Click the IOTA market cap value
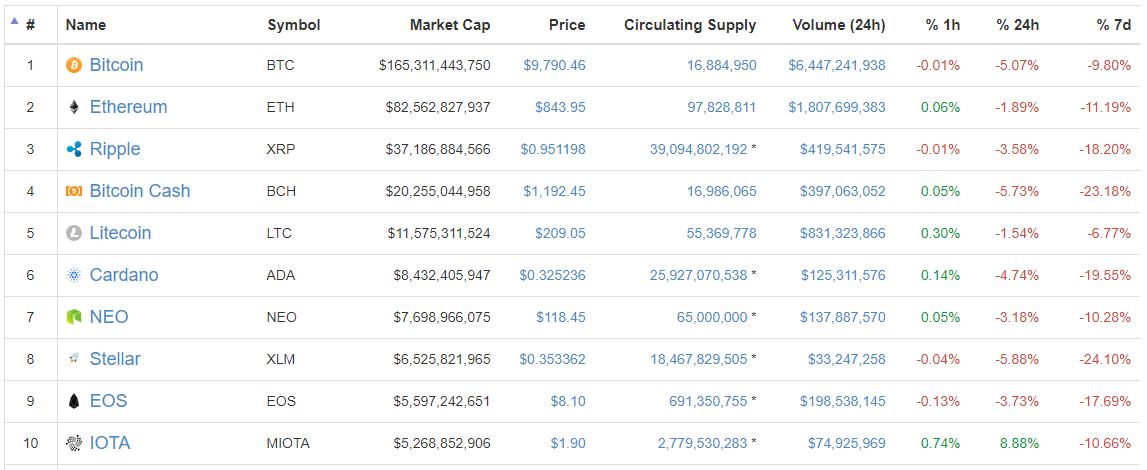 (438, 443)
